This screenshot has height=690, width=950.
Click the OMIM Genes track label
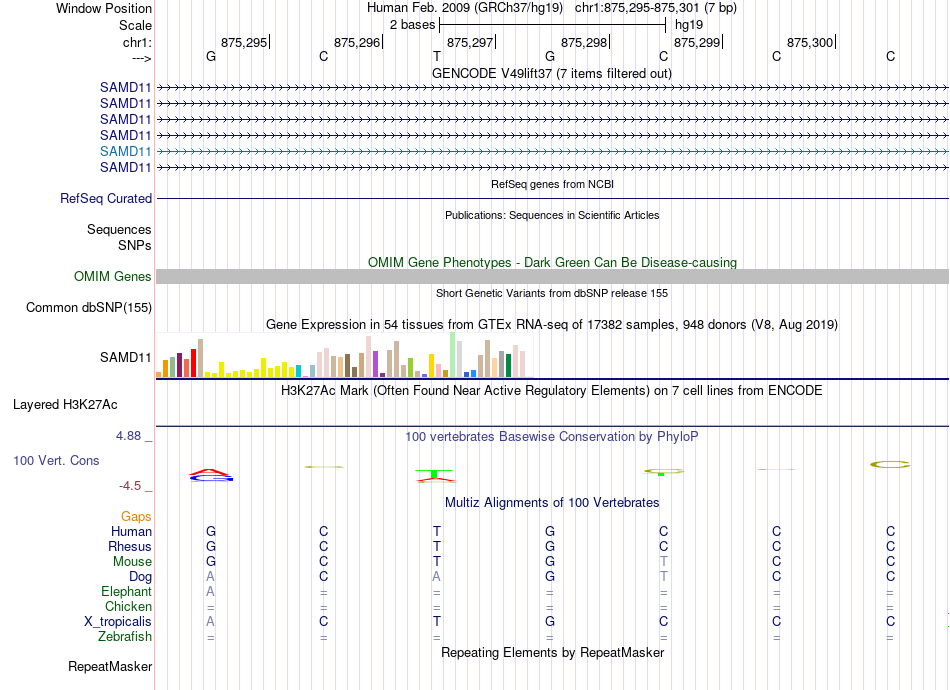point(113,276)
